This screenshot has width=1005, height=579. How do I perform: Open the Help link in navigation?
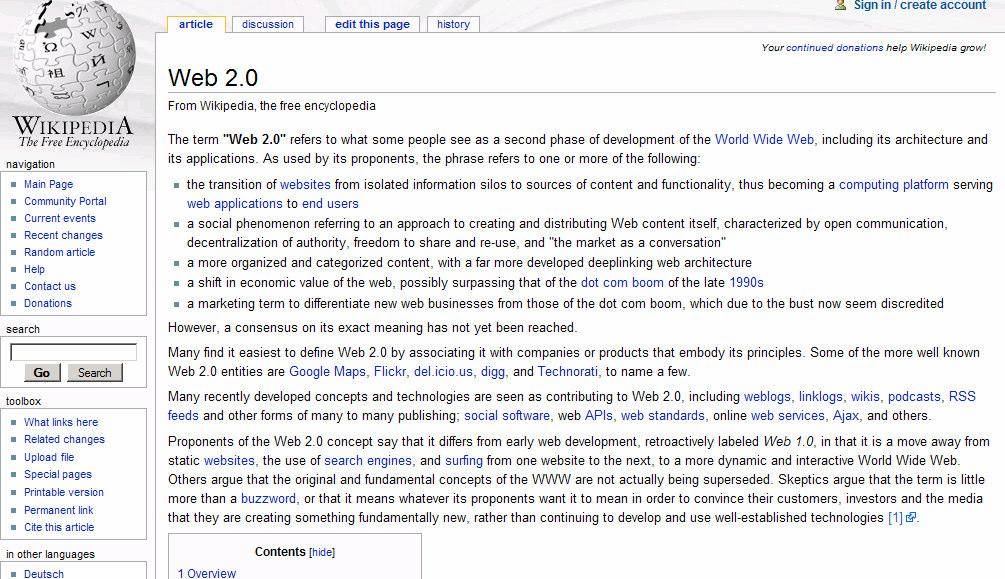[x=35, y=269]
